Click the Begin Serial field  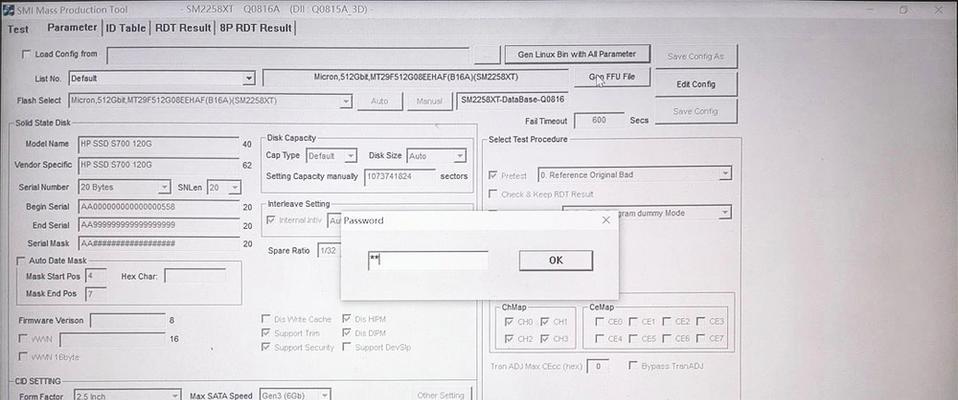click(159, 207)
